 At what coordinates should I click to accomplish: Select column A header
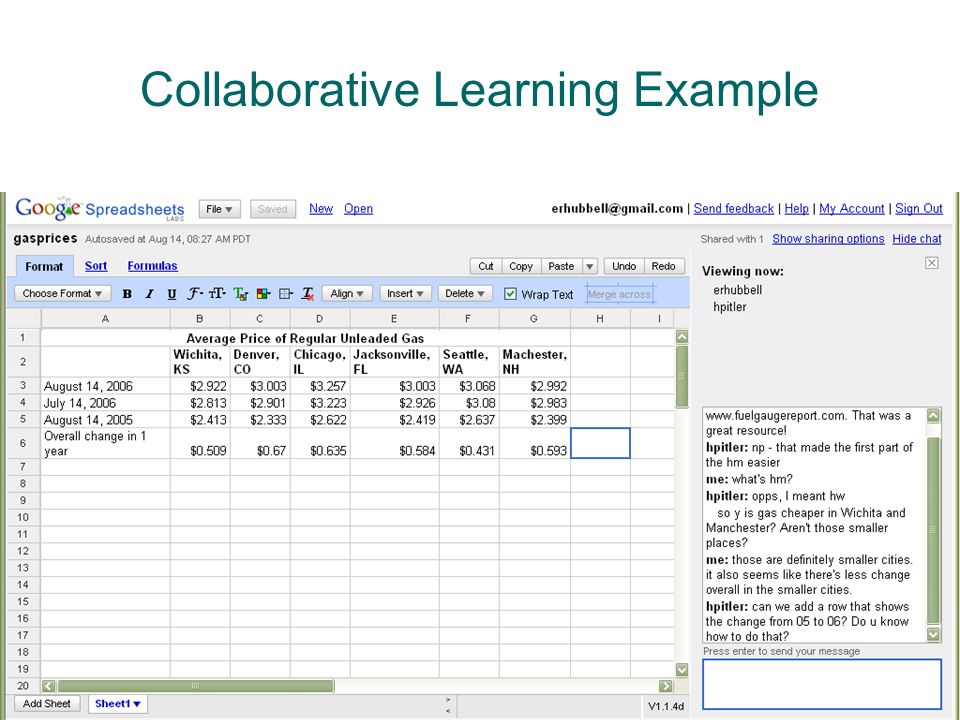[x=105, y=318]
